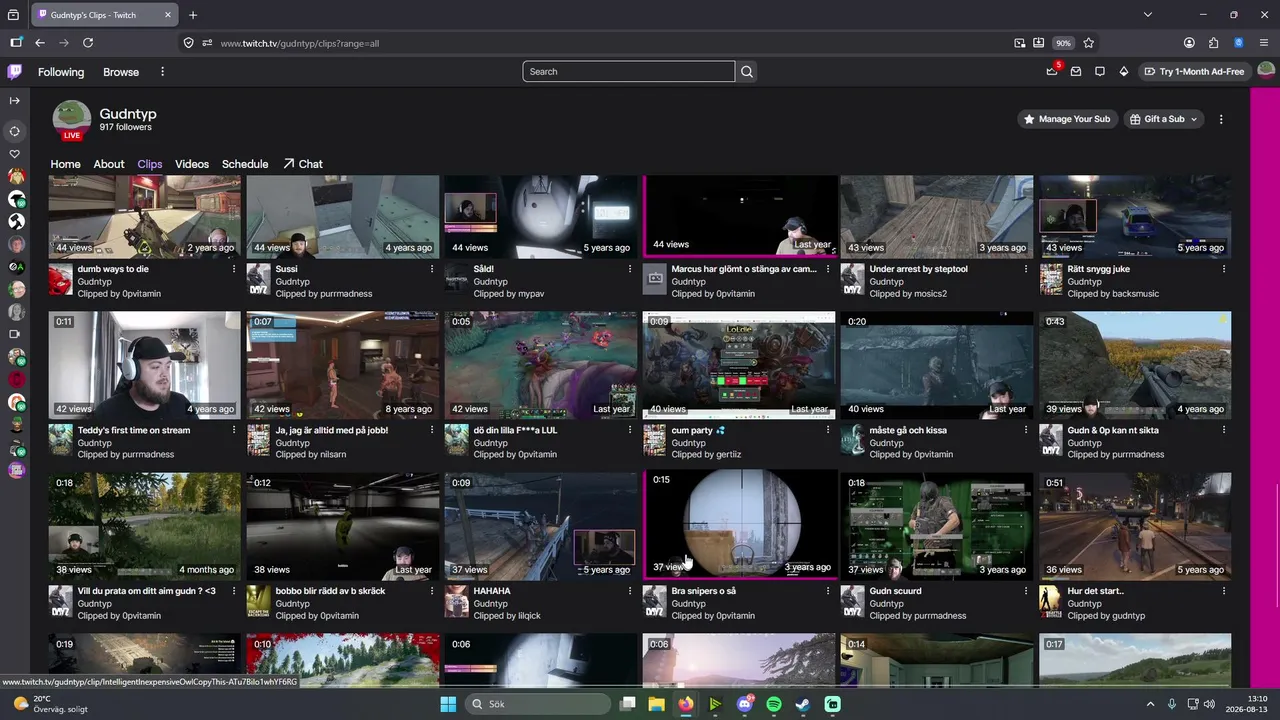Bookmark this page with the star

1089,43
